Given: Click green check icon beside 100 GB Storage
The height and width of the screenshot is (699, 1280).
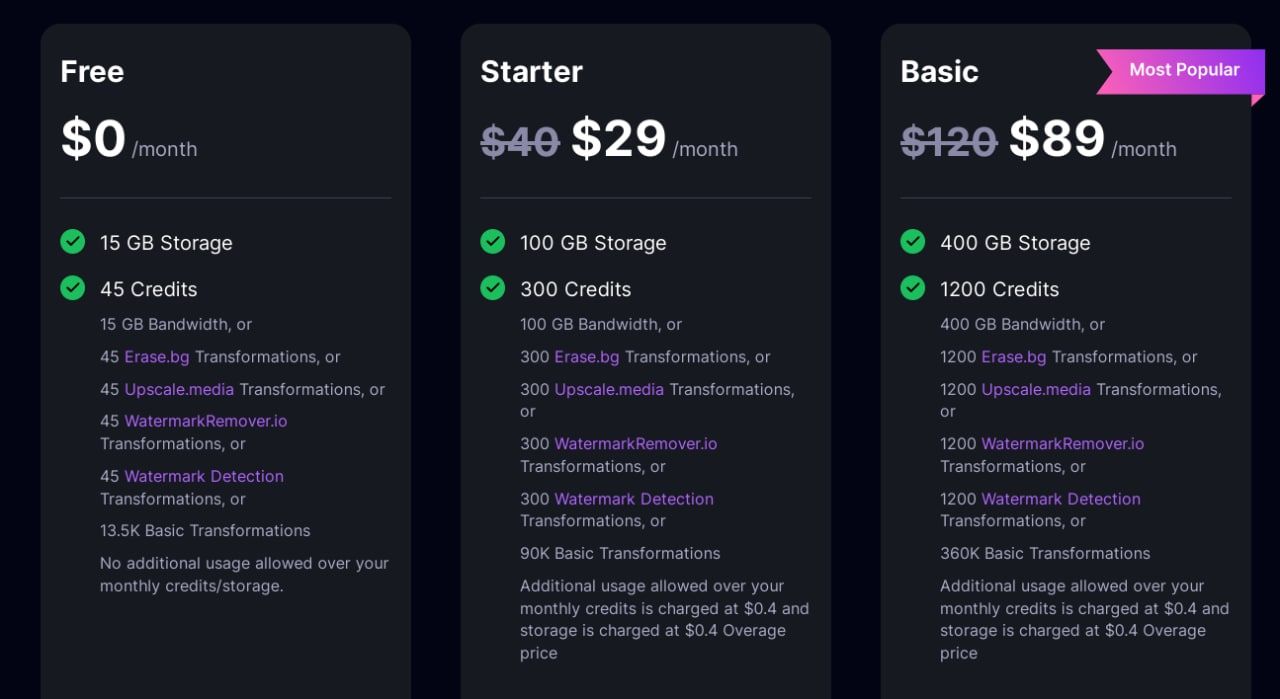Looking at the screenshot, I should [492, 242].
